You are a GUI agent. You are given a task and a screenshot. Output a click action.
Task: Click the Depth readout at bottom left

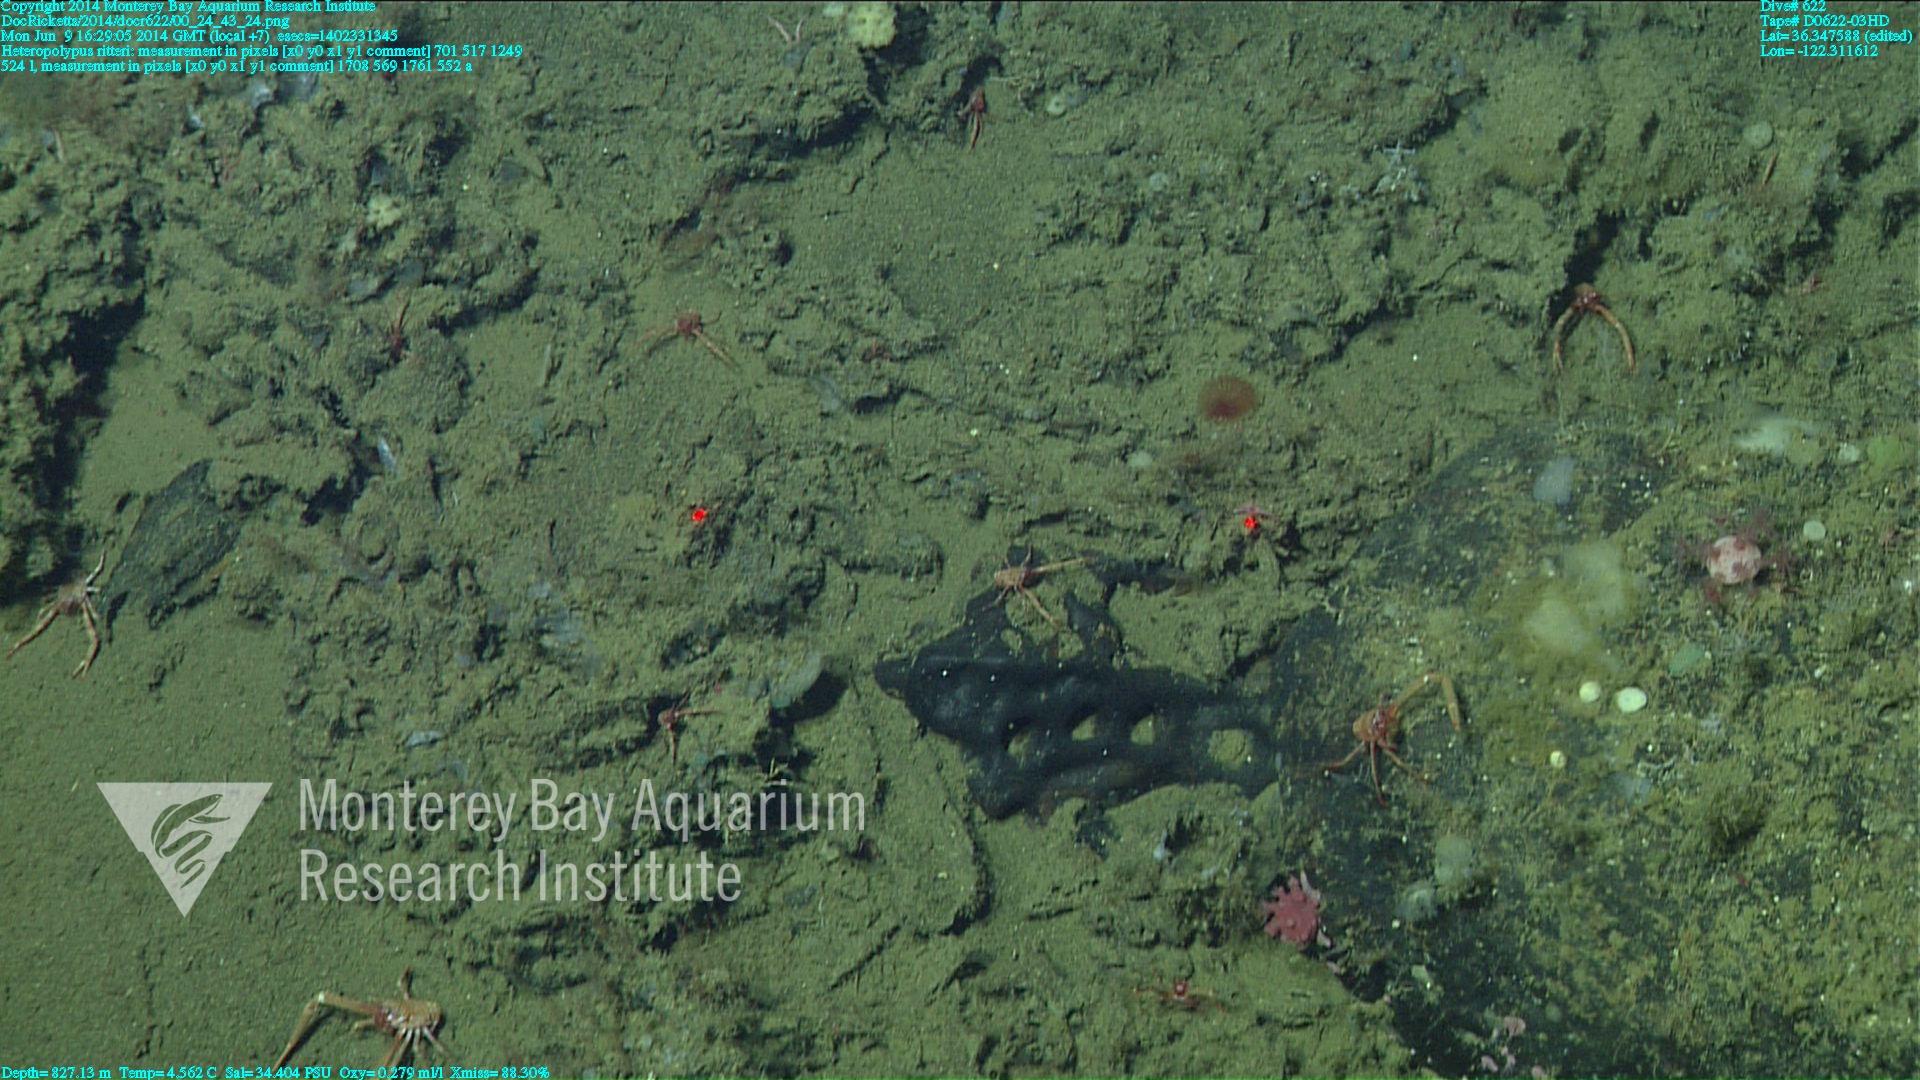click(56, 1072)
